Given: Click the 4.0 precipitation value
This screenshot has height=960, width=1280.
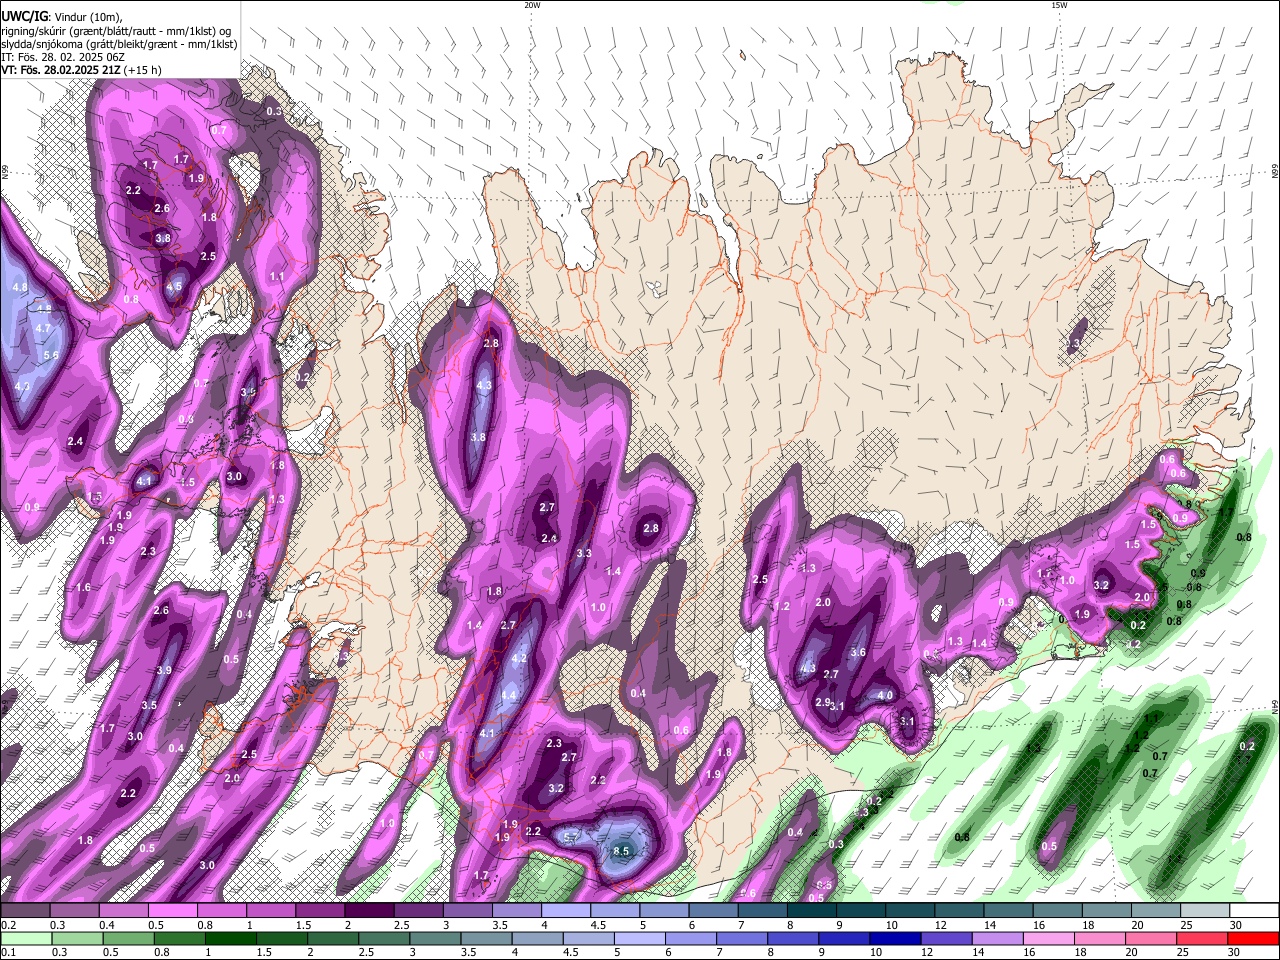Looking at the screenshot, I should (885, 695).
